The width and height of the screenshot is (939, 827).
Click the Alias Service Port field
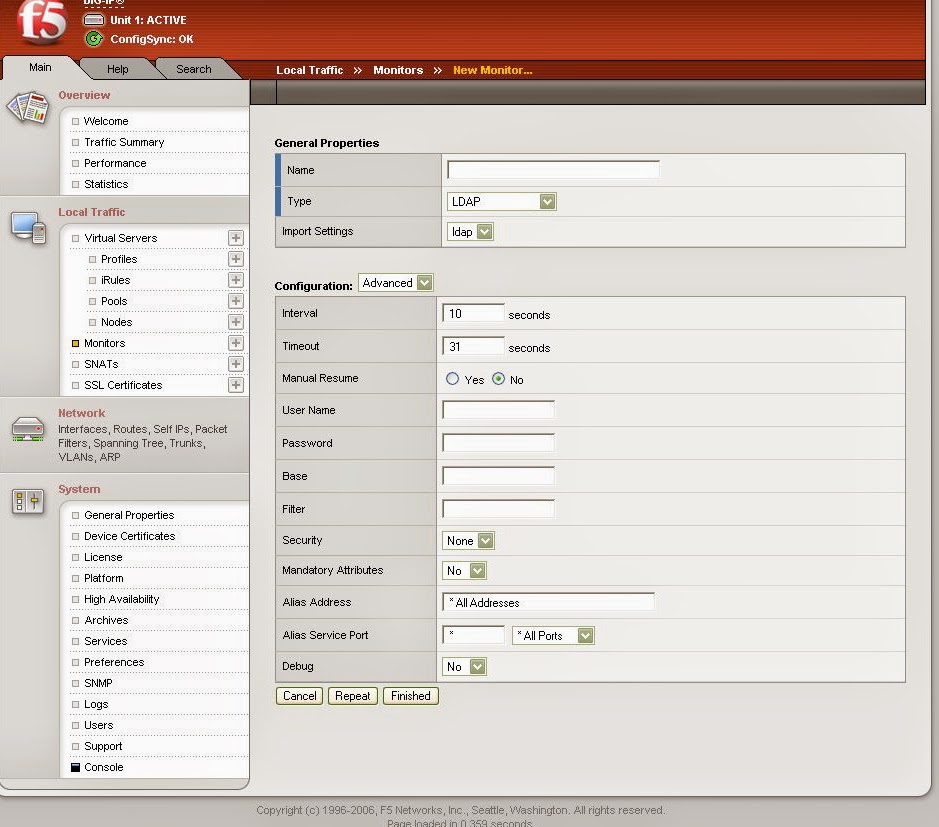tap(473, 635)
